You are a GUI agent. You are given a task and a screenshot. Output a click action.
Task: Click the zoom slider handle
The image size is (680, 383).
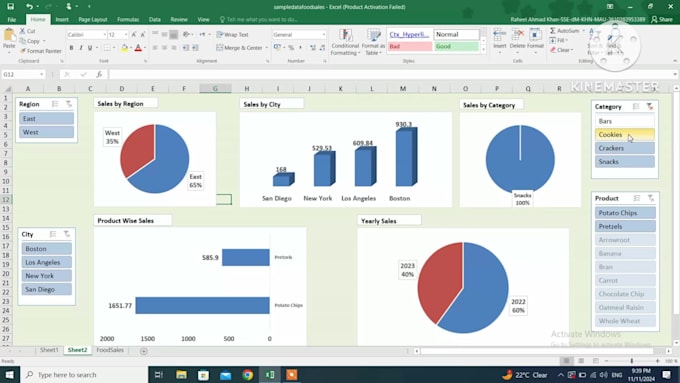click(632, 361)
